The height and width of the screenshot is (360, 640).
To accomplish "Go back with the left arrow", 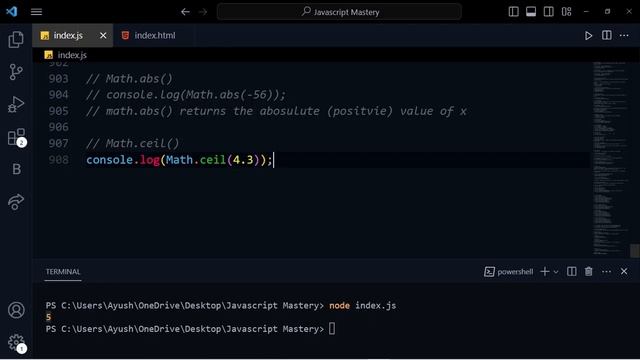I will point(185,12).
